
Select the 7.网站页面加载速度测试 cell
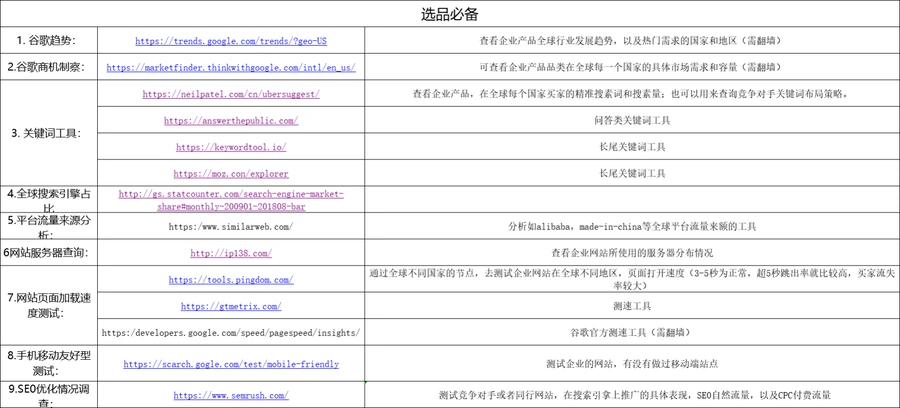pos(49,305)
